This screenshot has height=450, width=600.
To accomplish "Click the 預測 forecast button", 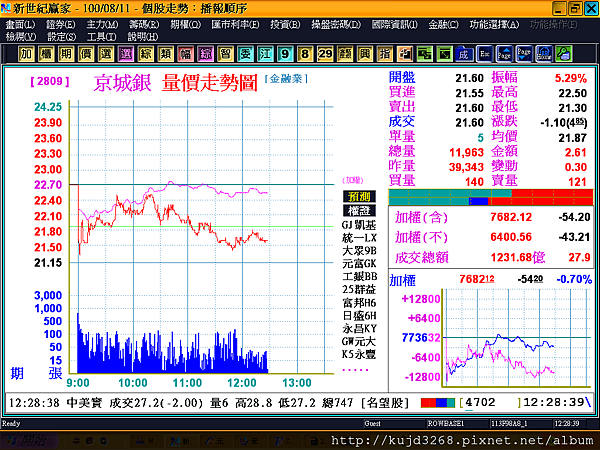I will (359, 197).
